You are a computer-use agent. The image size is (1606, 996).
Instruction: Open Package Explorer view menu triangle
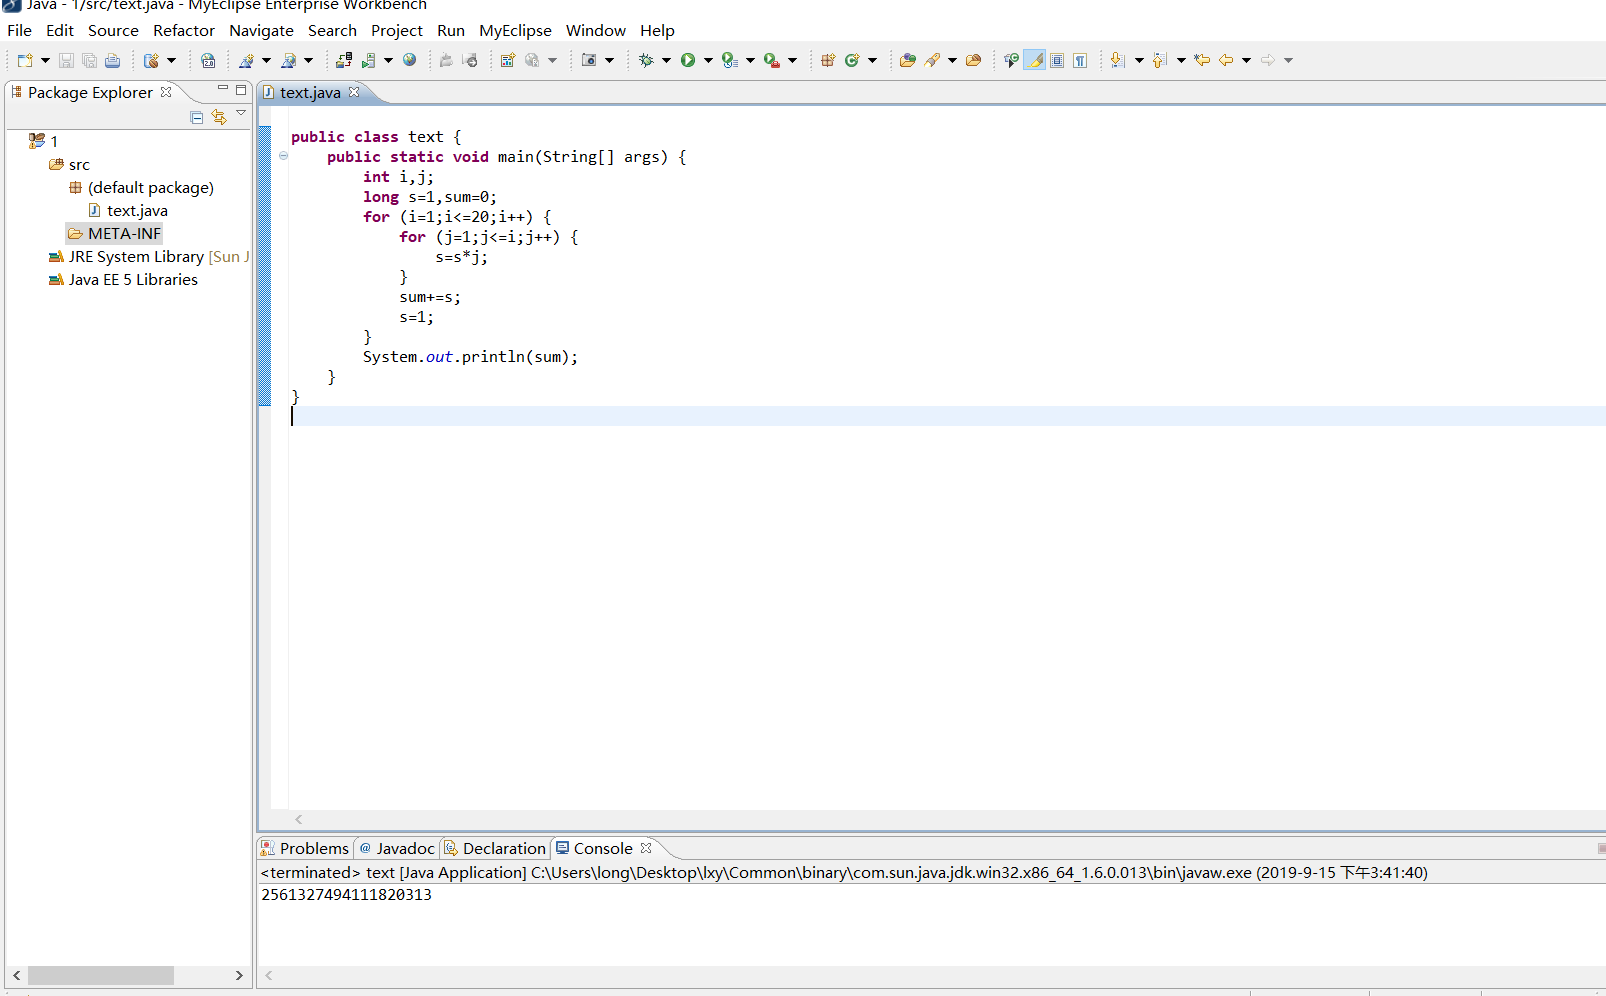click(x=241, y=114)
